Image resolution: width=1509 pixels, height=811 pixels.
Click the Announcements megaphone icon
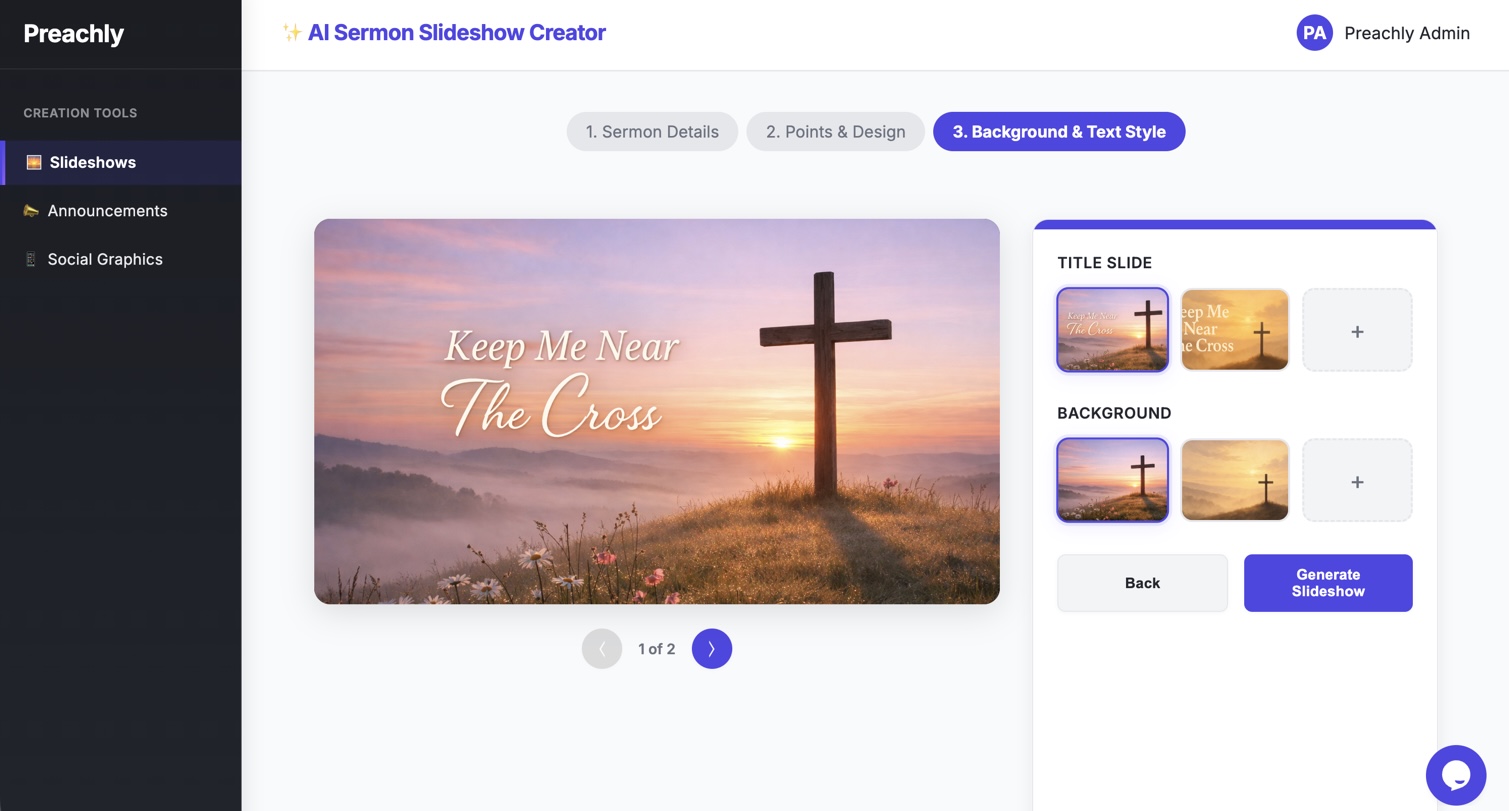tap(31, 211)
